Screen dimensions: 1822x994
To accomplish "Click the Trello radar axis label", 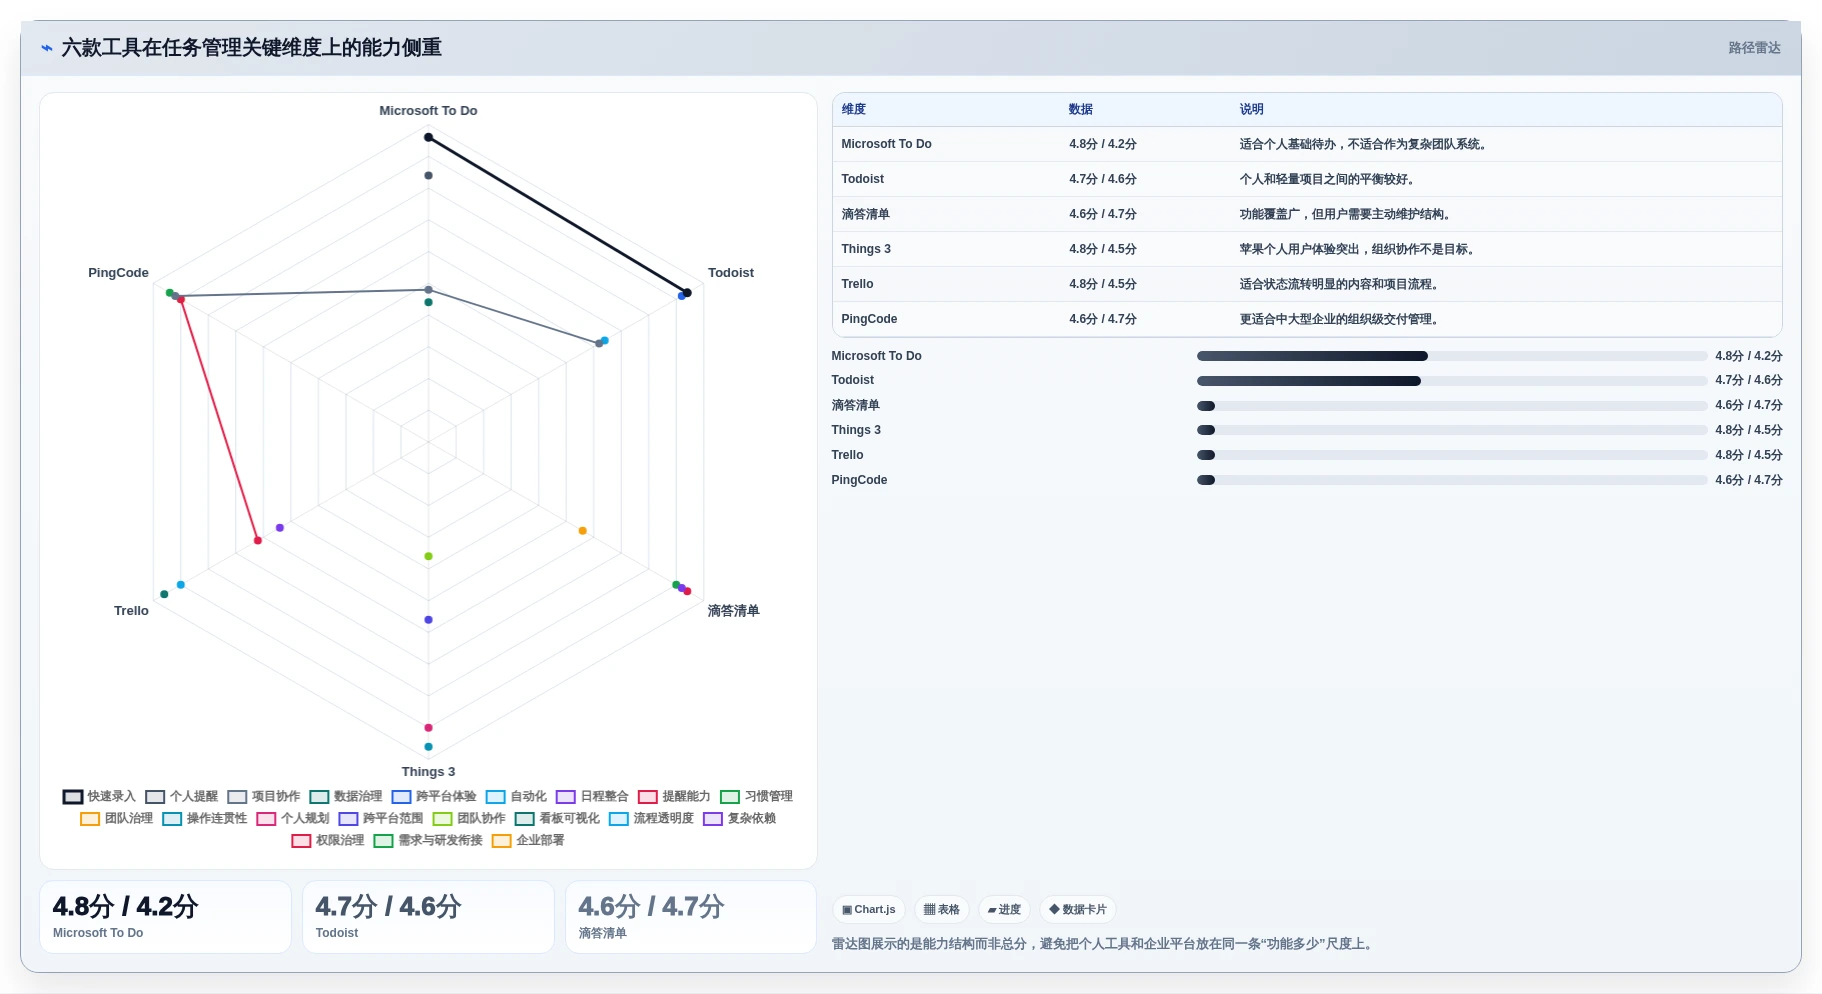I will tap(131, 611).
